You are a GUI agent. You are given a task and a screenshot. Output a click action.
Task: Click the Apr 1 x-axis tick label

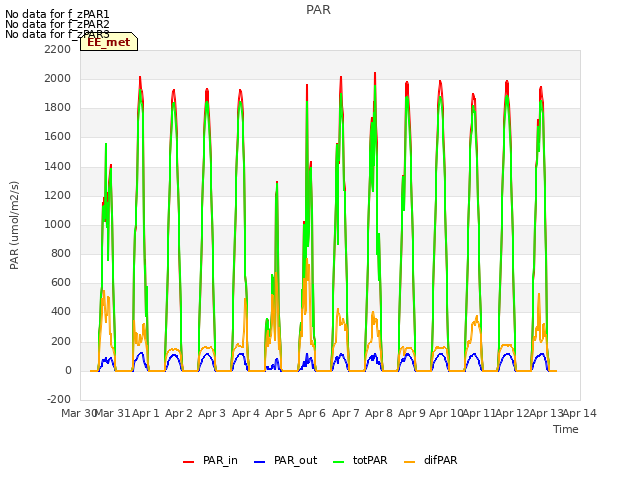(x=146, y=413)
